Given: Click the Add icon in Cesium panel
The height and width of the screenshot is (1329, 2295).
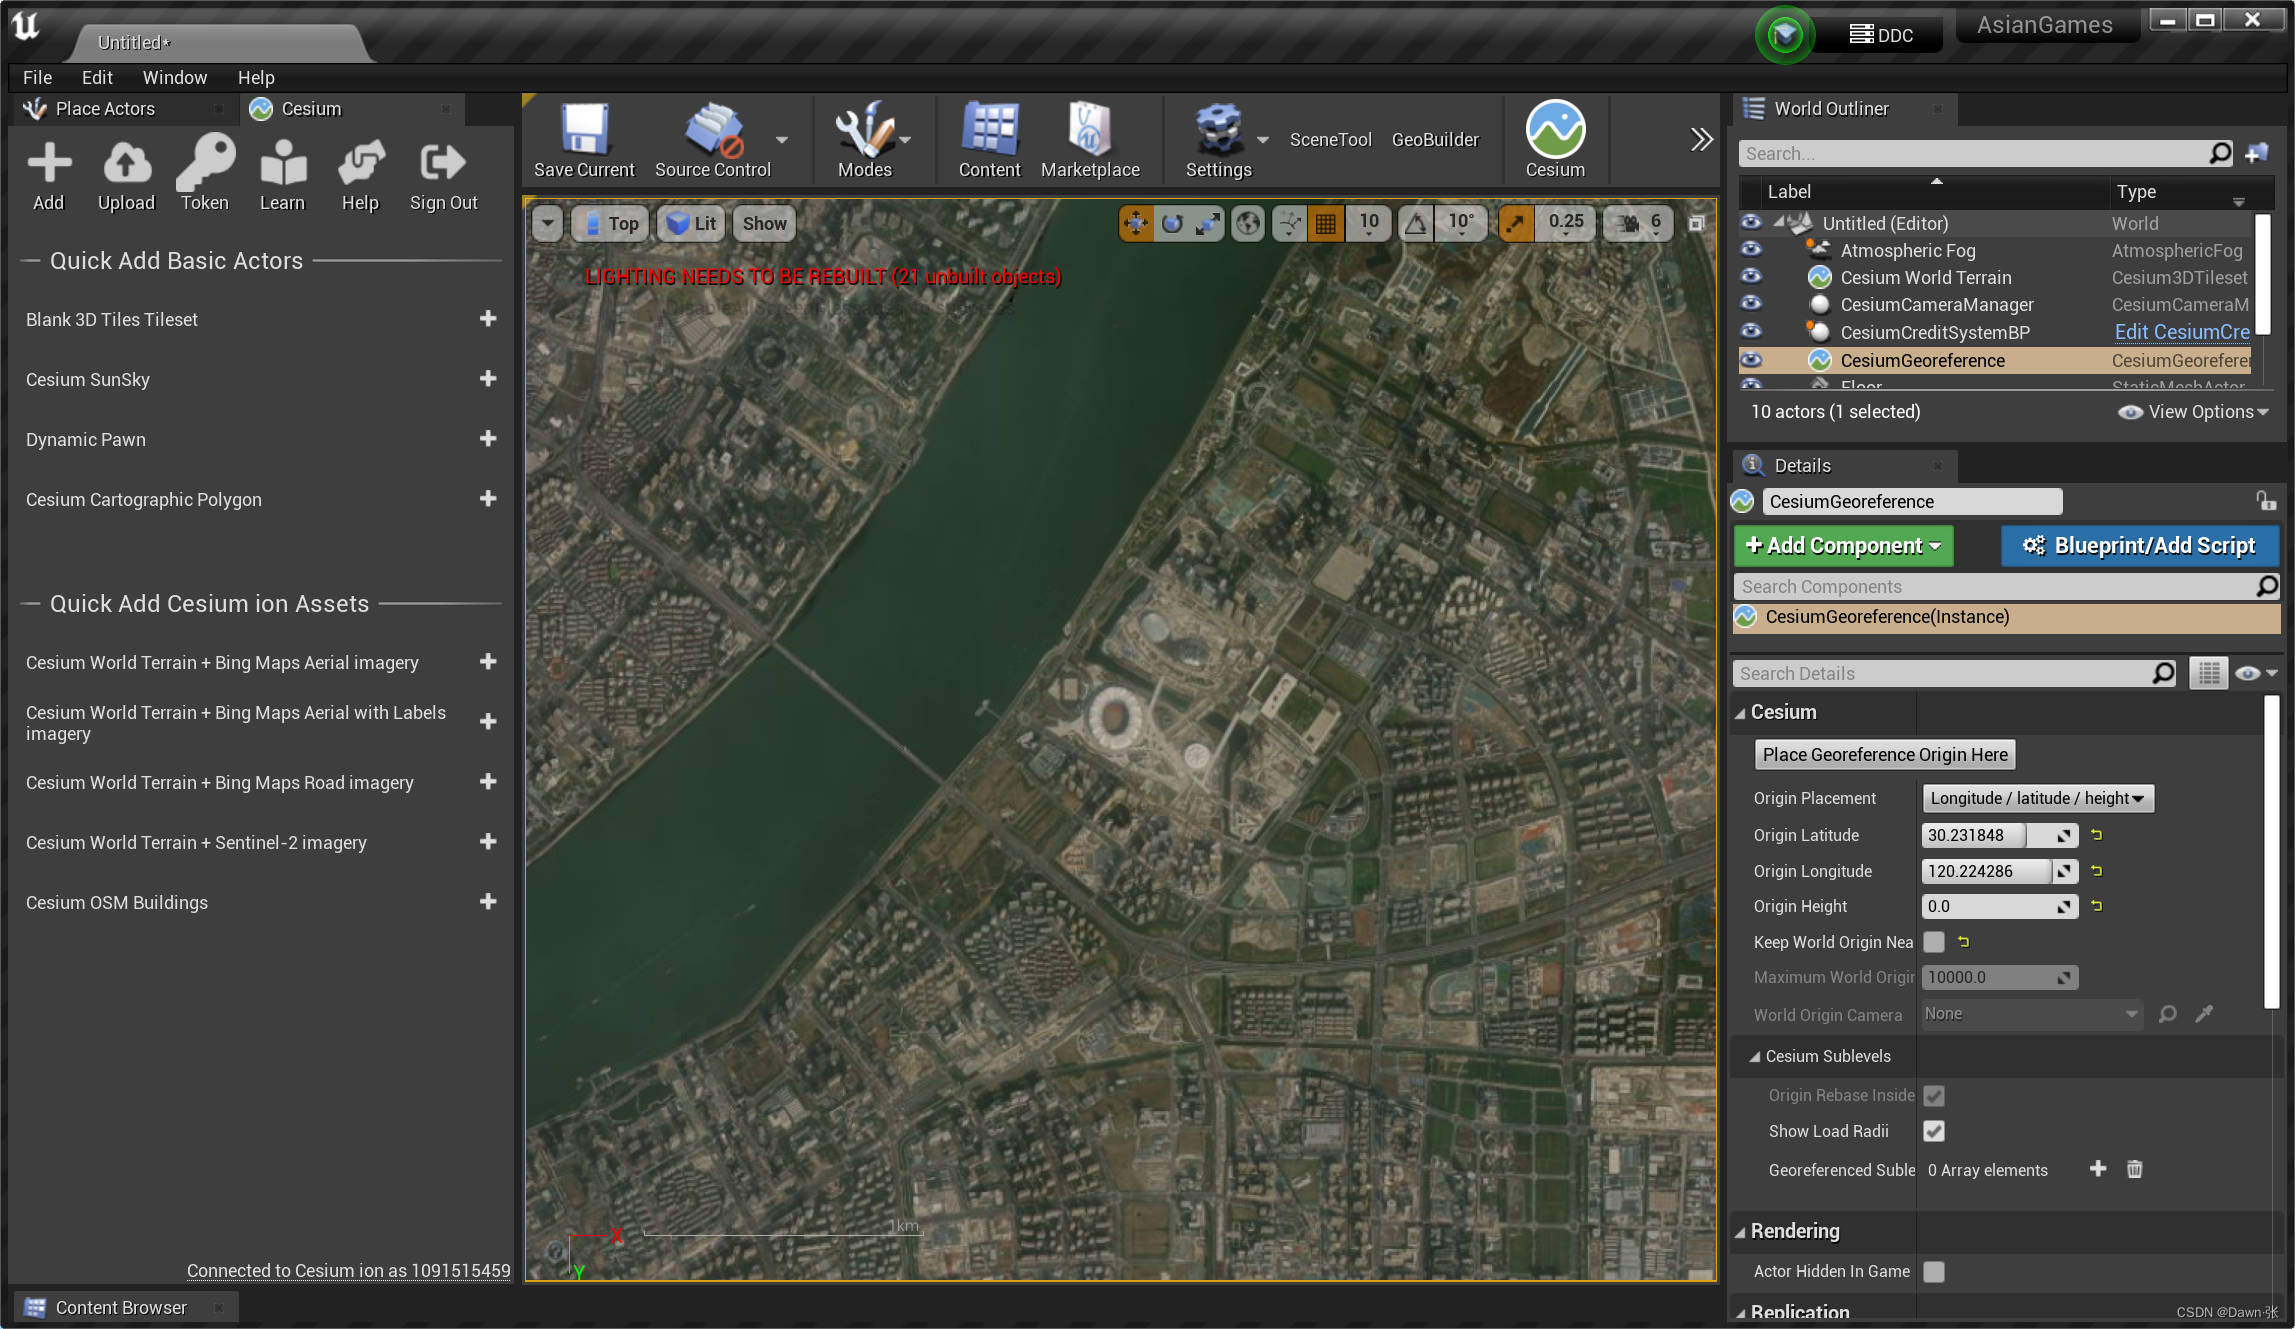Looking at the screenshot, I should pos(48,162).
